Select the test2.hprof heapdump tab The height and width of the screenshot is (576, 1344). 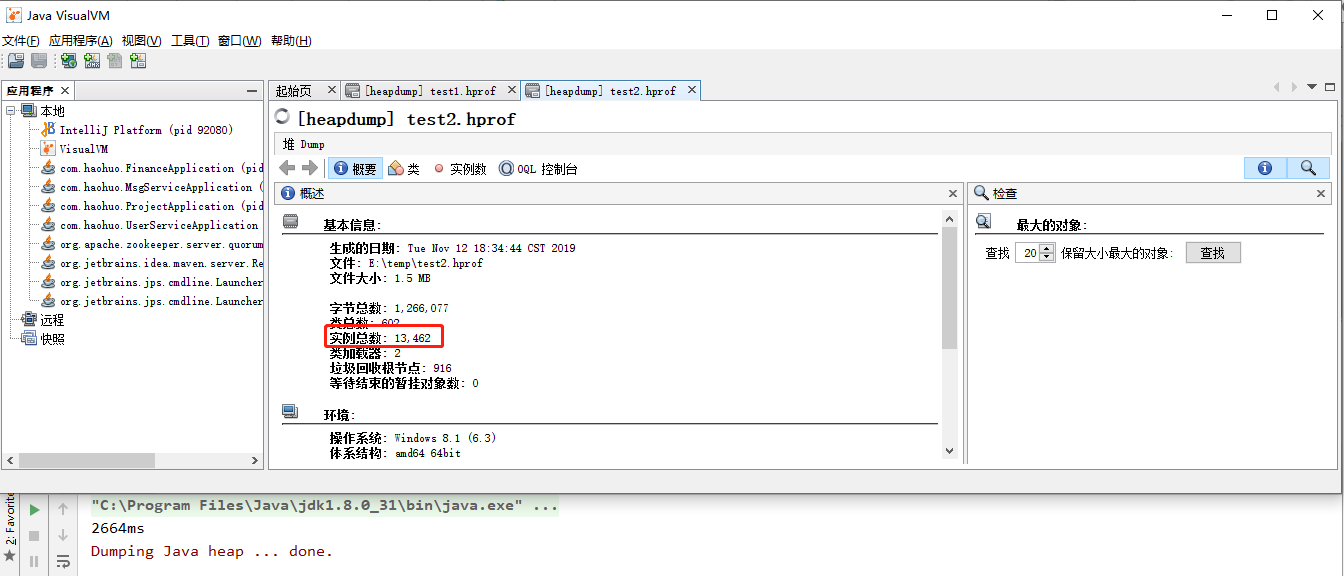coord(610,91)
